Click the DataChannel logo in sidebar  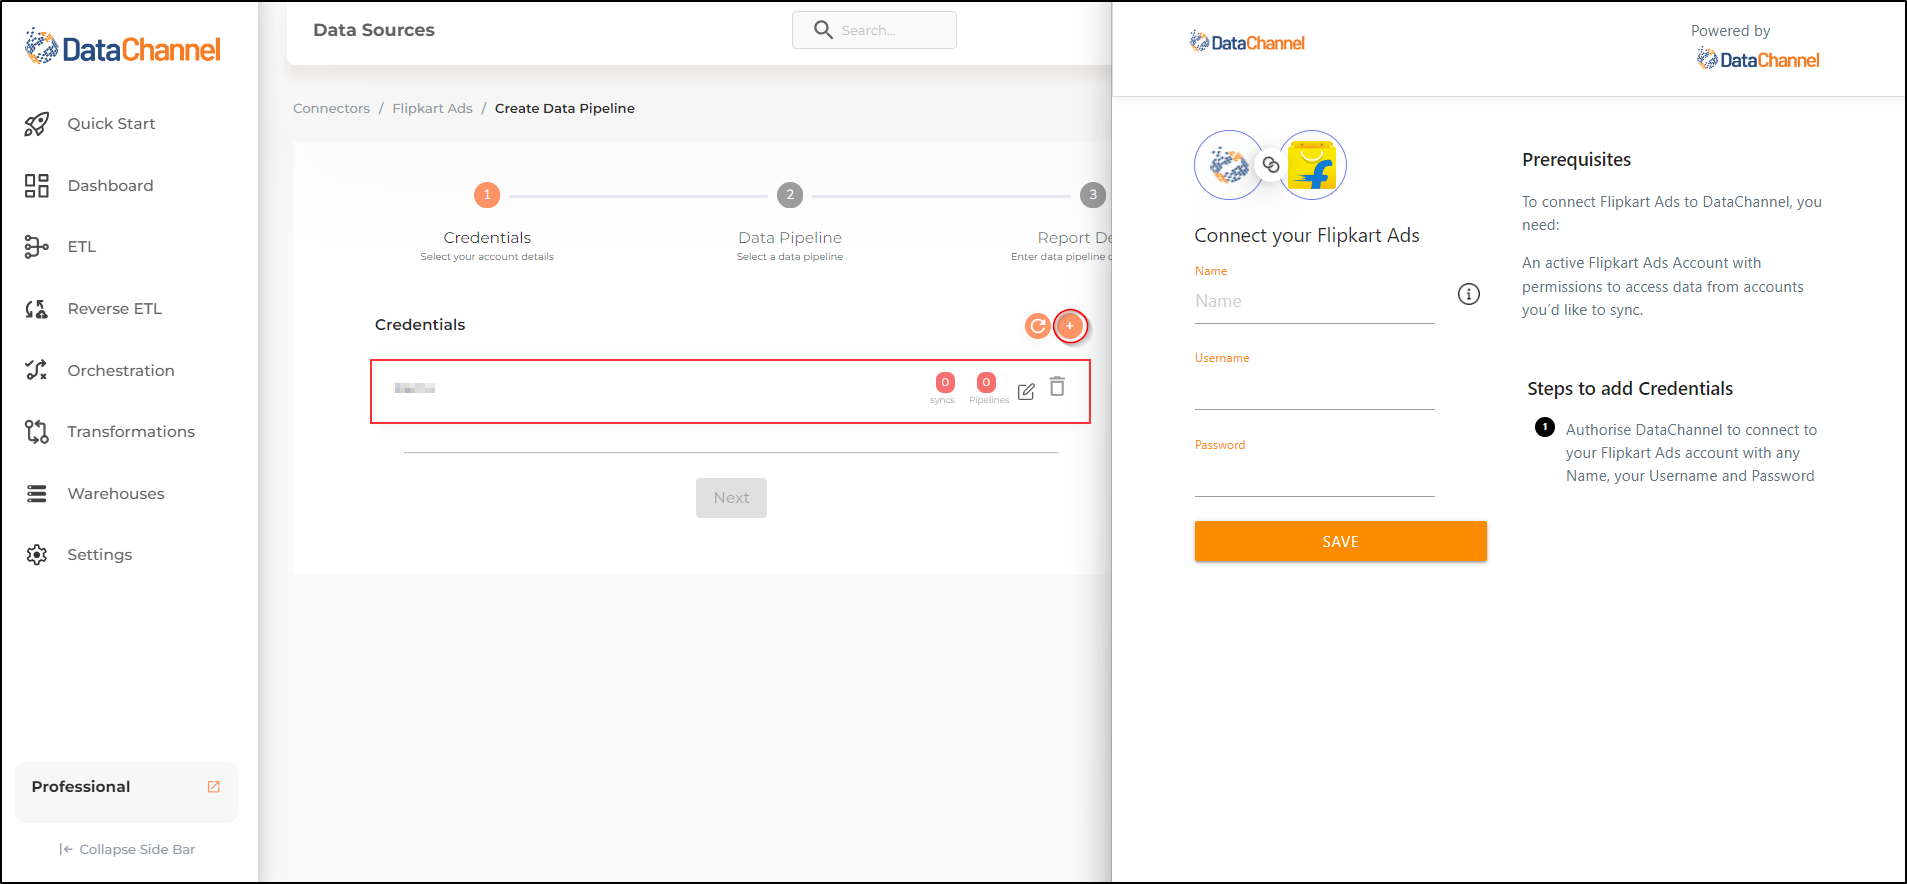click(122, 47)
